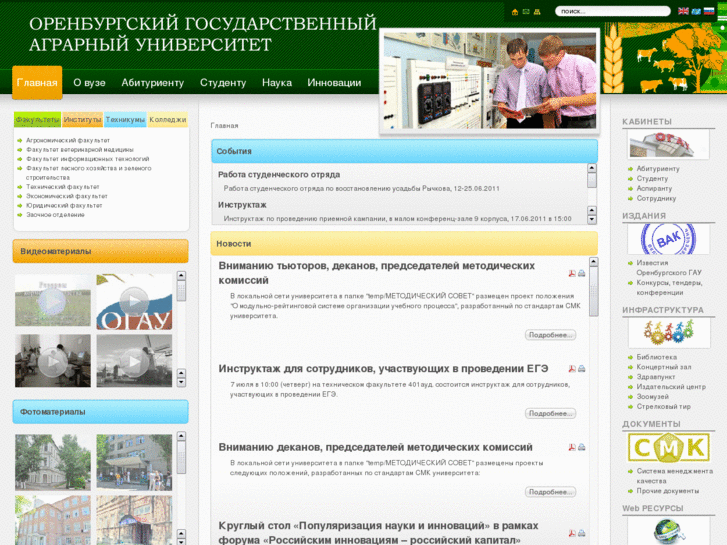Click the search field labeled поиск

(x=612, y=11)
